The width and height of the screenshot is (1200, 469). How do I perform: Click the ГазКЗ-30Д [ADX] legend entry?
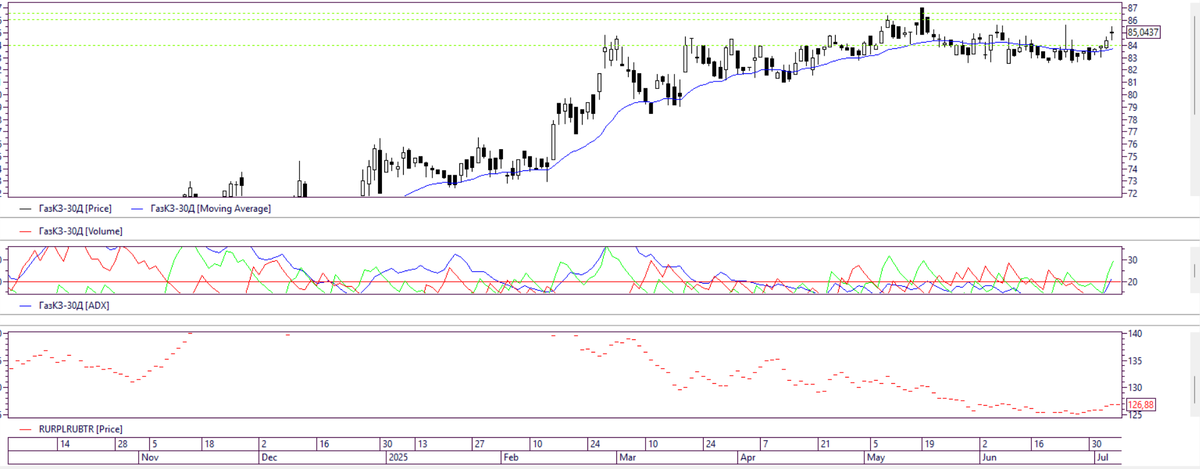pos(63,304)
